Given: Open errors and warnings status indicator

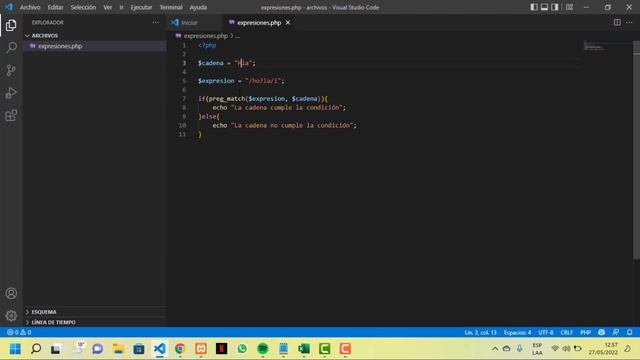Looking at the screenshot, I should coord(19,332).
